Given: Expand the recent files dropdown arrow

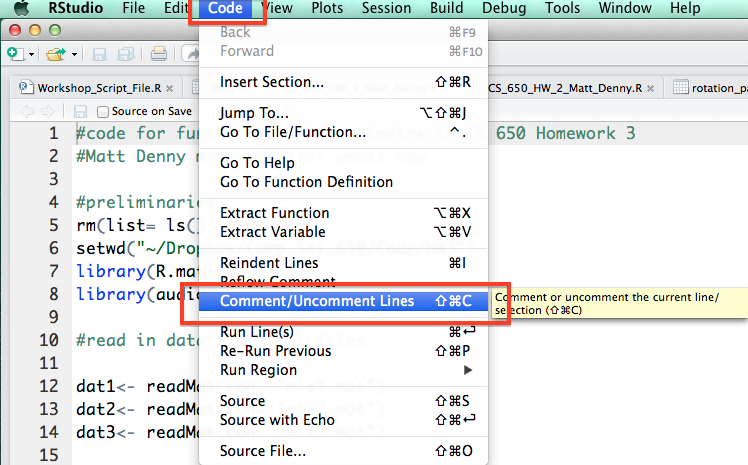Looking at the screenshot, I should 74,54.
